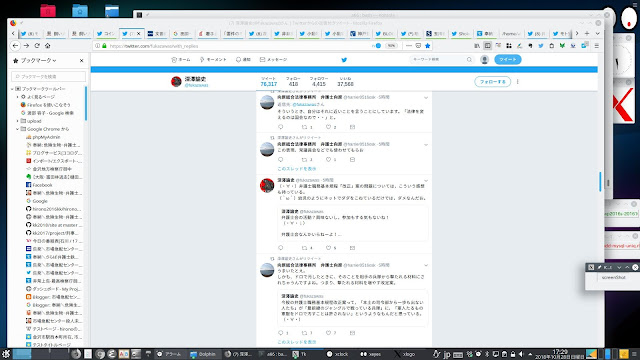Image resolution: width=640 pixels, height=360 pixels.
Task: Click the taskbar clock showing 17:29
Action: (x=560, y=354)
